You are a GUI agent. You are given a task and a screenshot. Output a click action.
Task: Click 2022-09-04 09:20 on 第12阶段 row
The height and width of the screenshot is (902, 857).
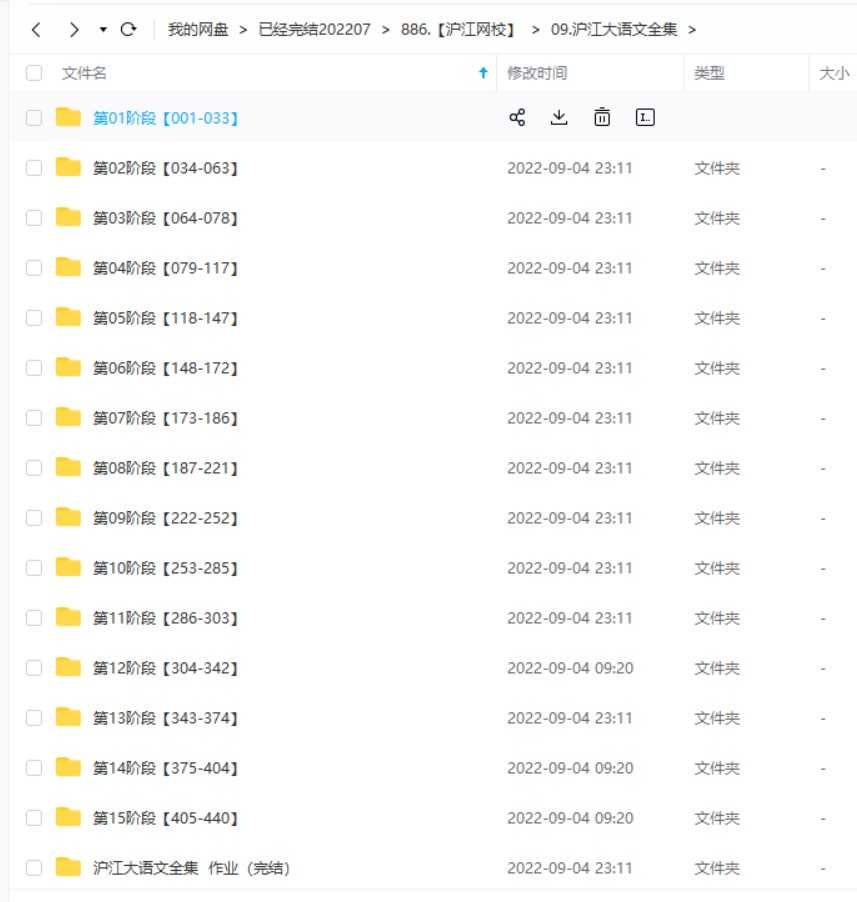(570, 668)
